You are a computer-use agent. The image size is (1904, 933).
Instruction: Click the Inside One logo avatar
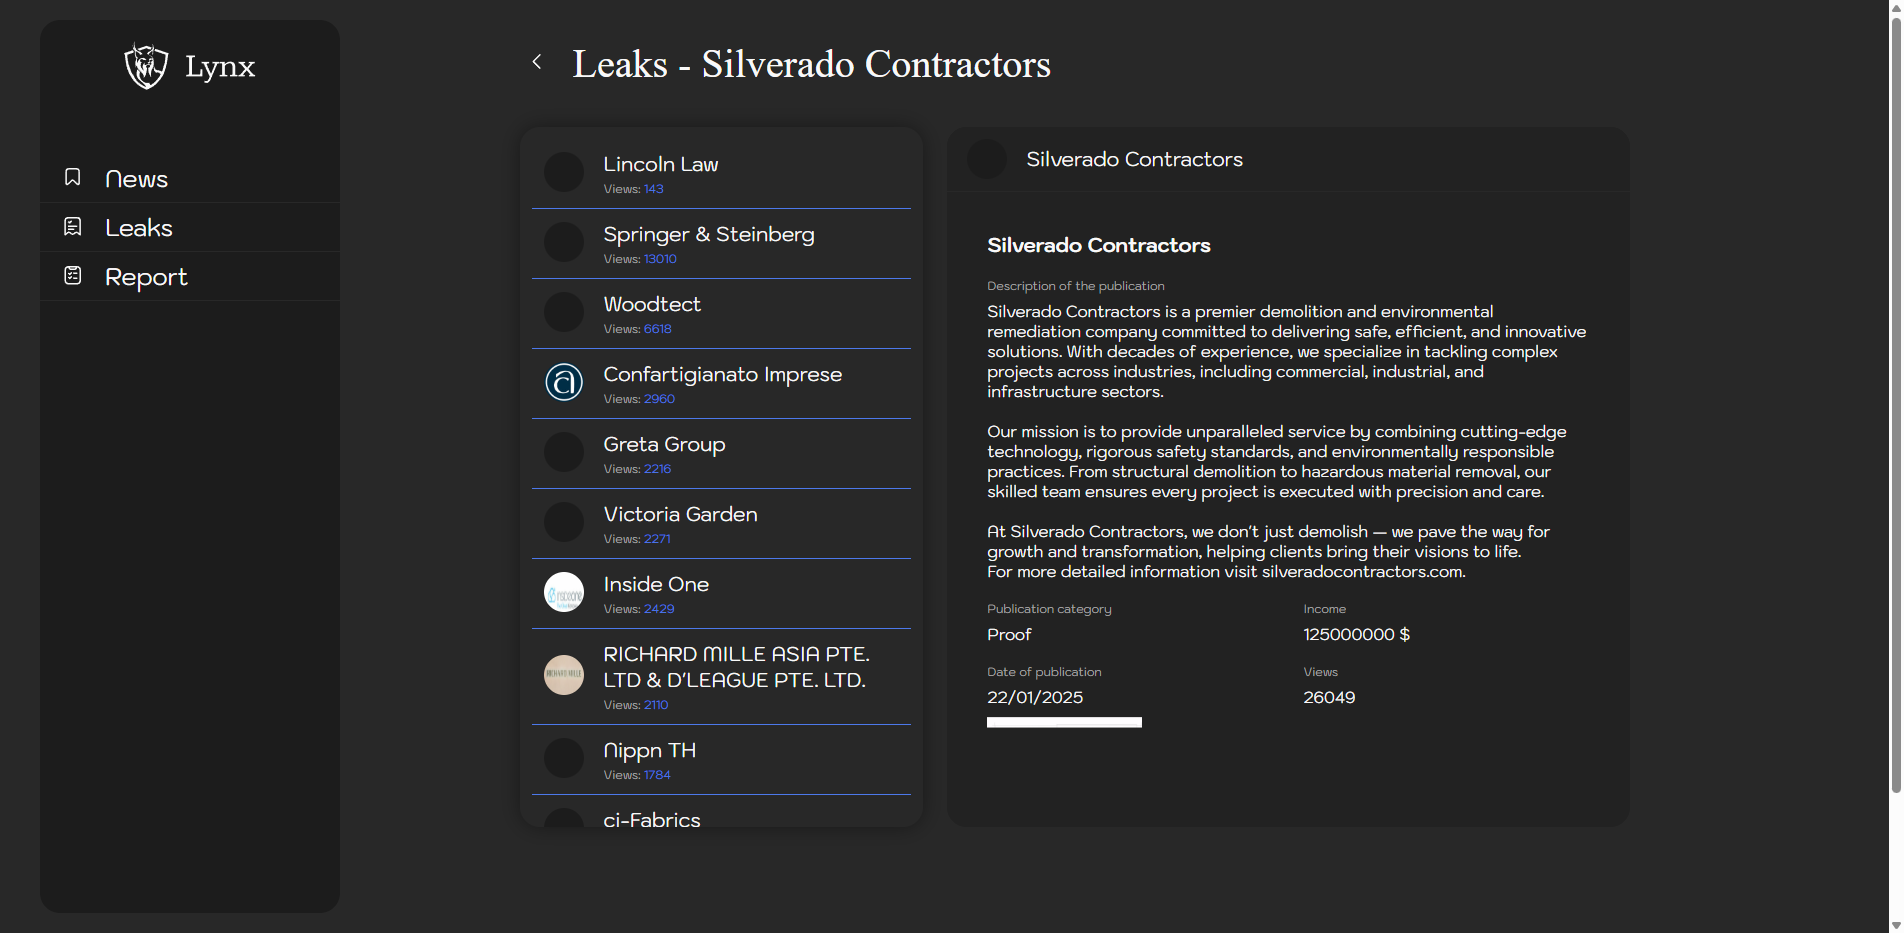pos(564,592)
